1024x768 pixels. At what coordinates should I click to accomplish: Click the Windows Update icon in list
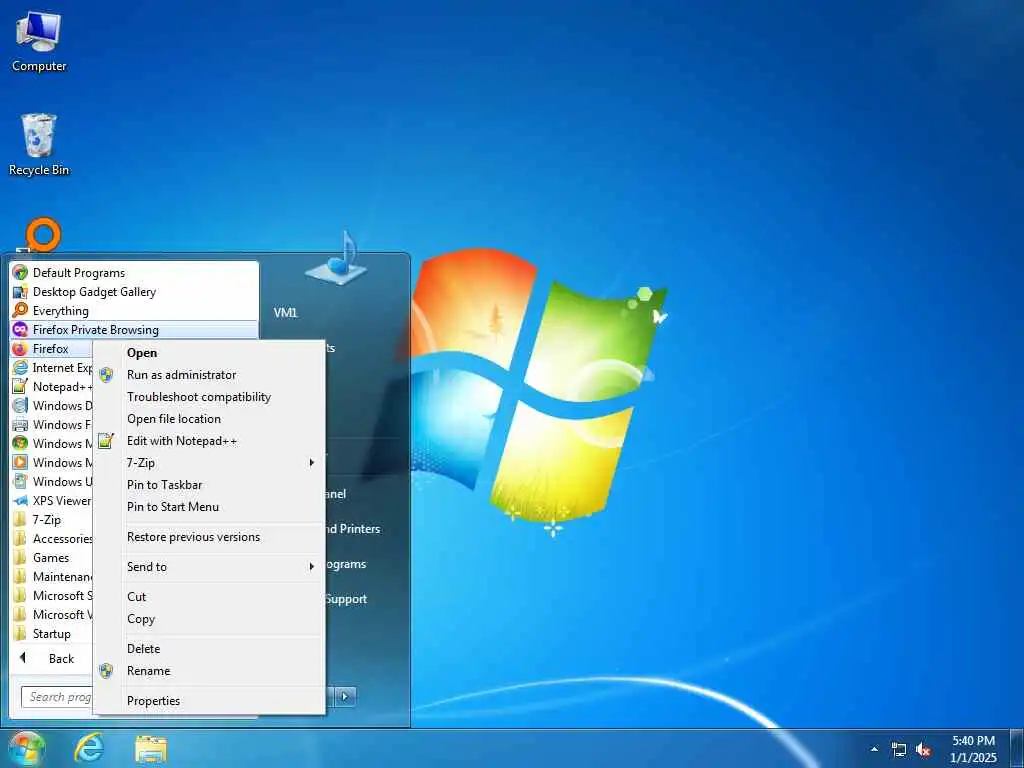20,481
